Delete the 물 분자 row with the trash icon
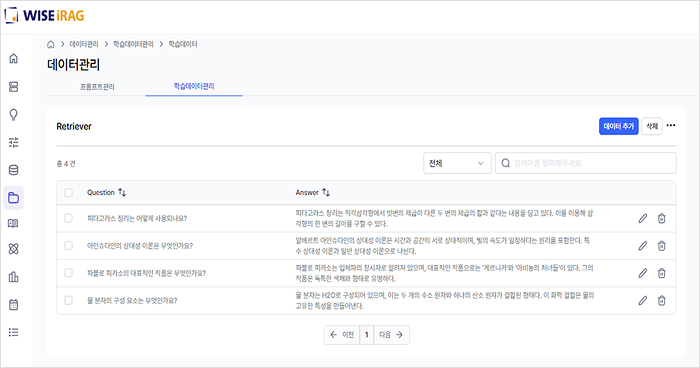 [662, 301]
